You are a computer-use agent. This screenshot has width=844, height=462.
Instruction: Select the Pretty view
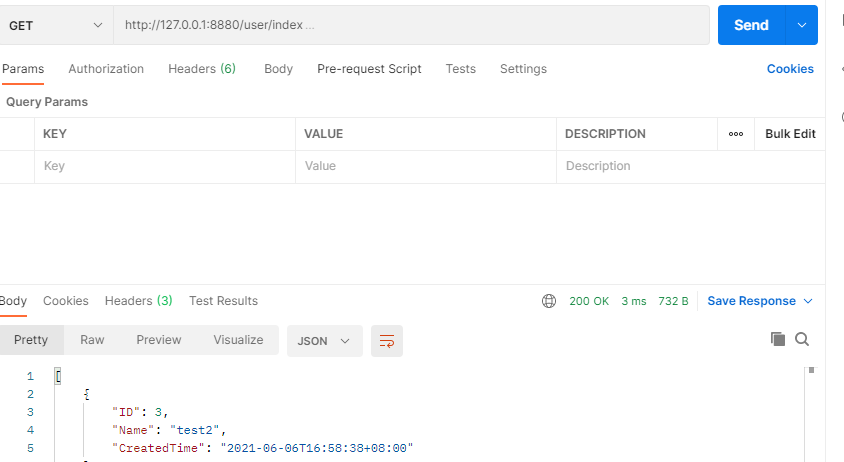(x=31, y=340)
